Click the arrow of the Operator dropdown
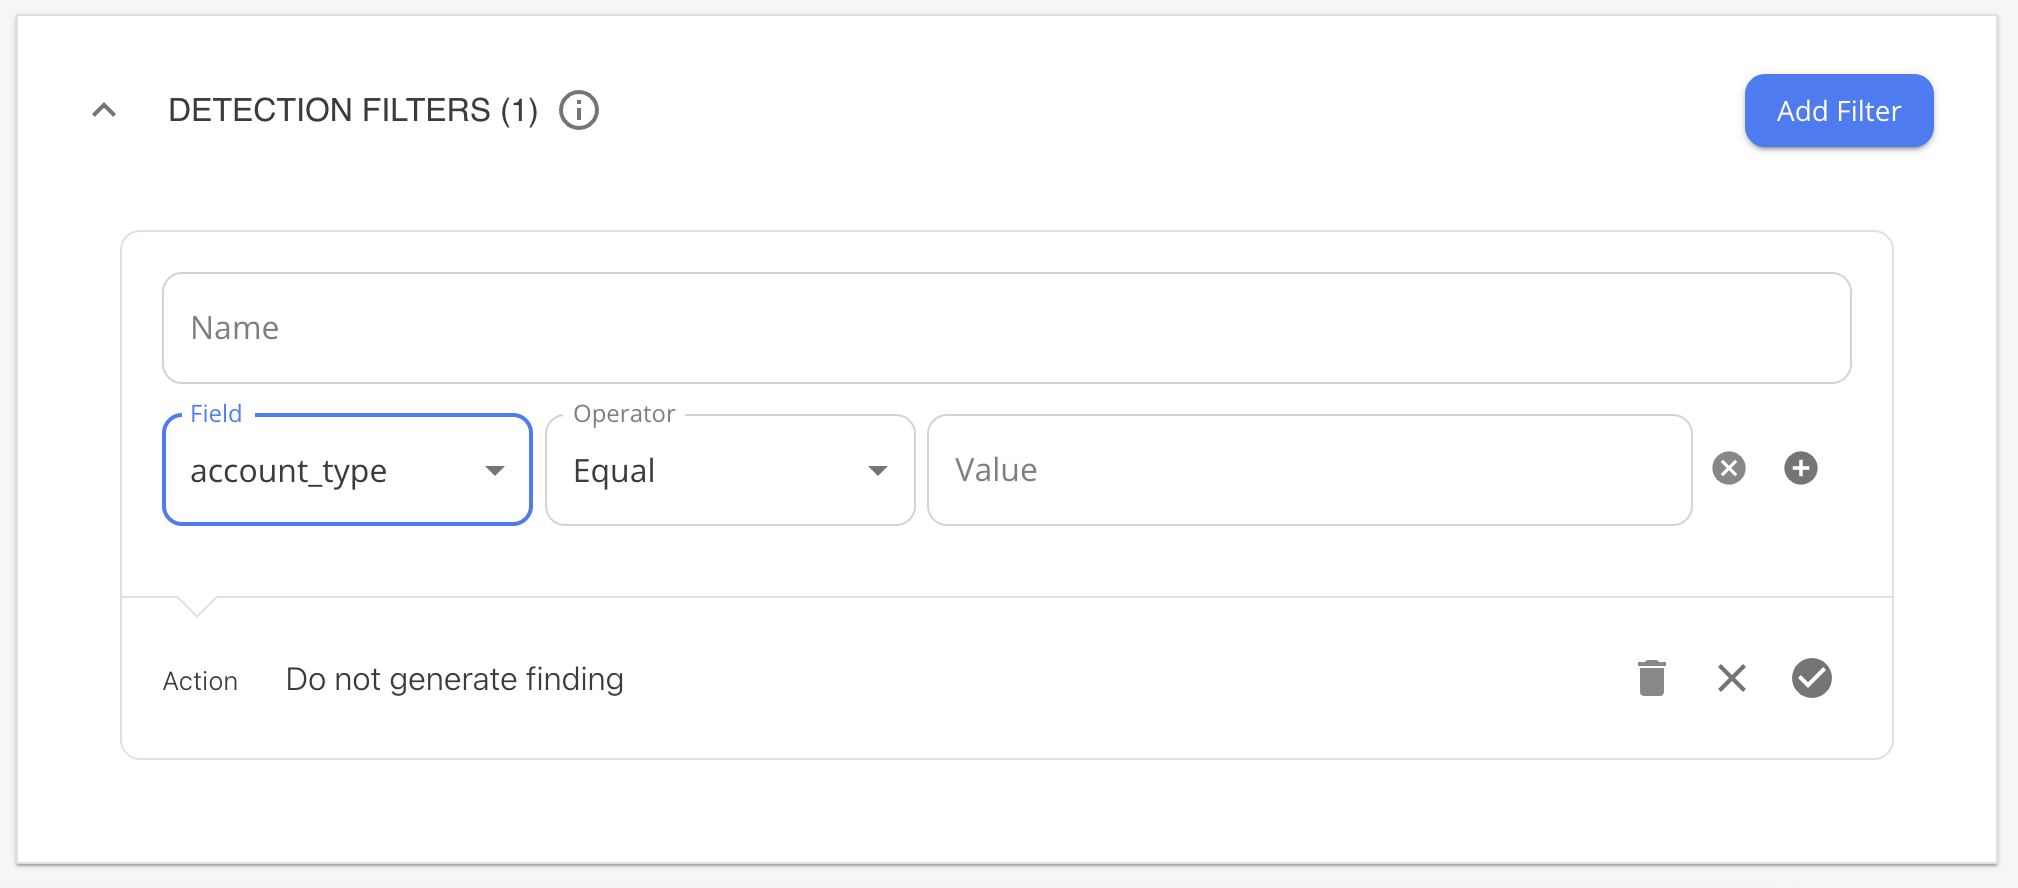 [878, 471]
